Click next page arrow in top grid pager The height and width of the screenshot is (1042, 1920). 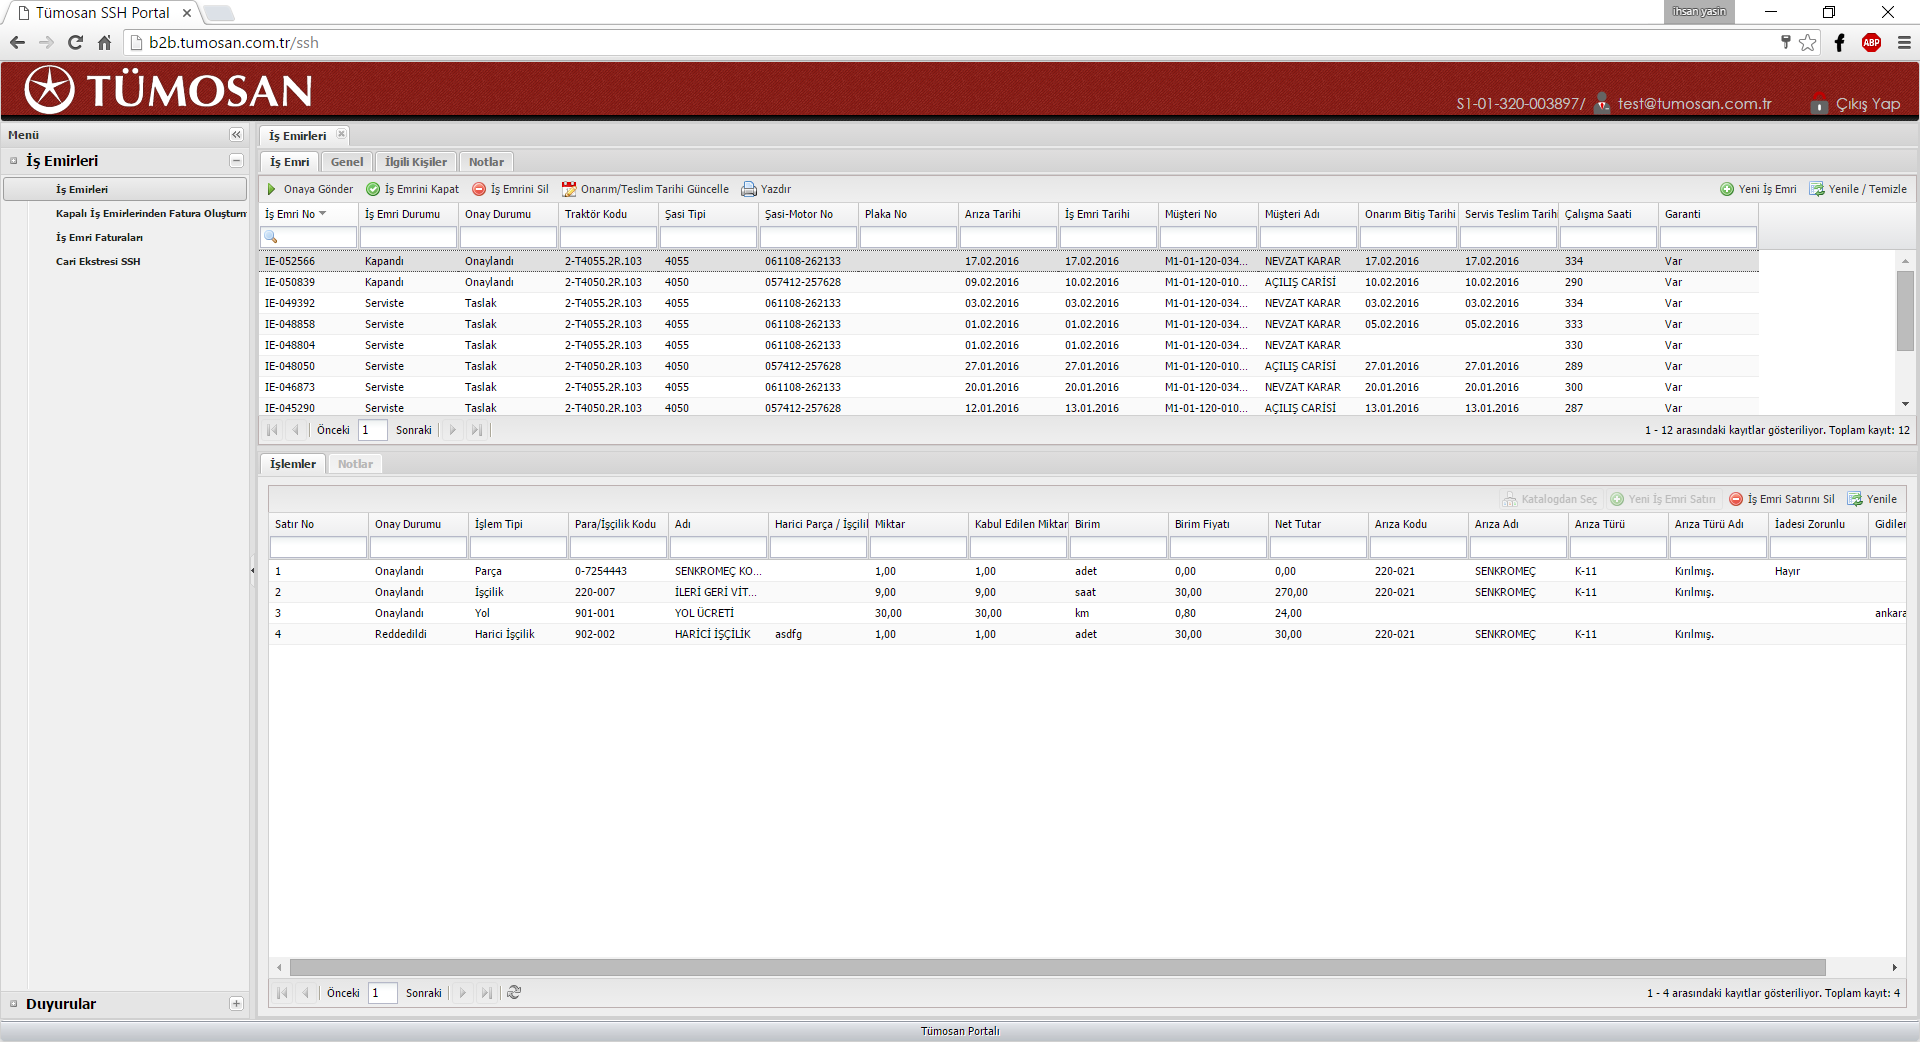[x=453, y=430]
